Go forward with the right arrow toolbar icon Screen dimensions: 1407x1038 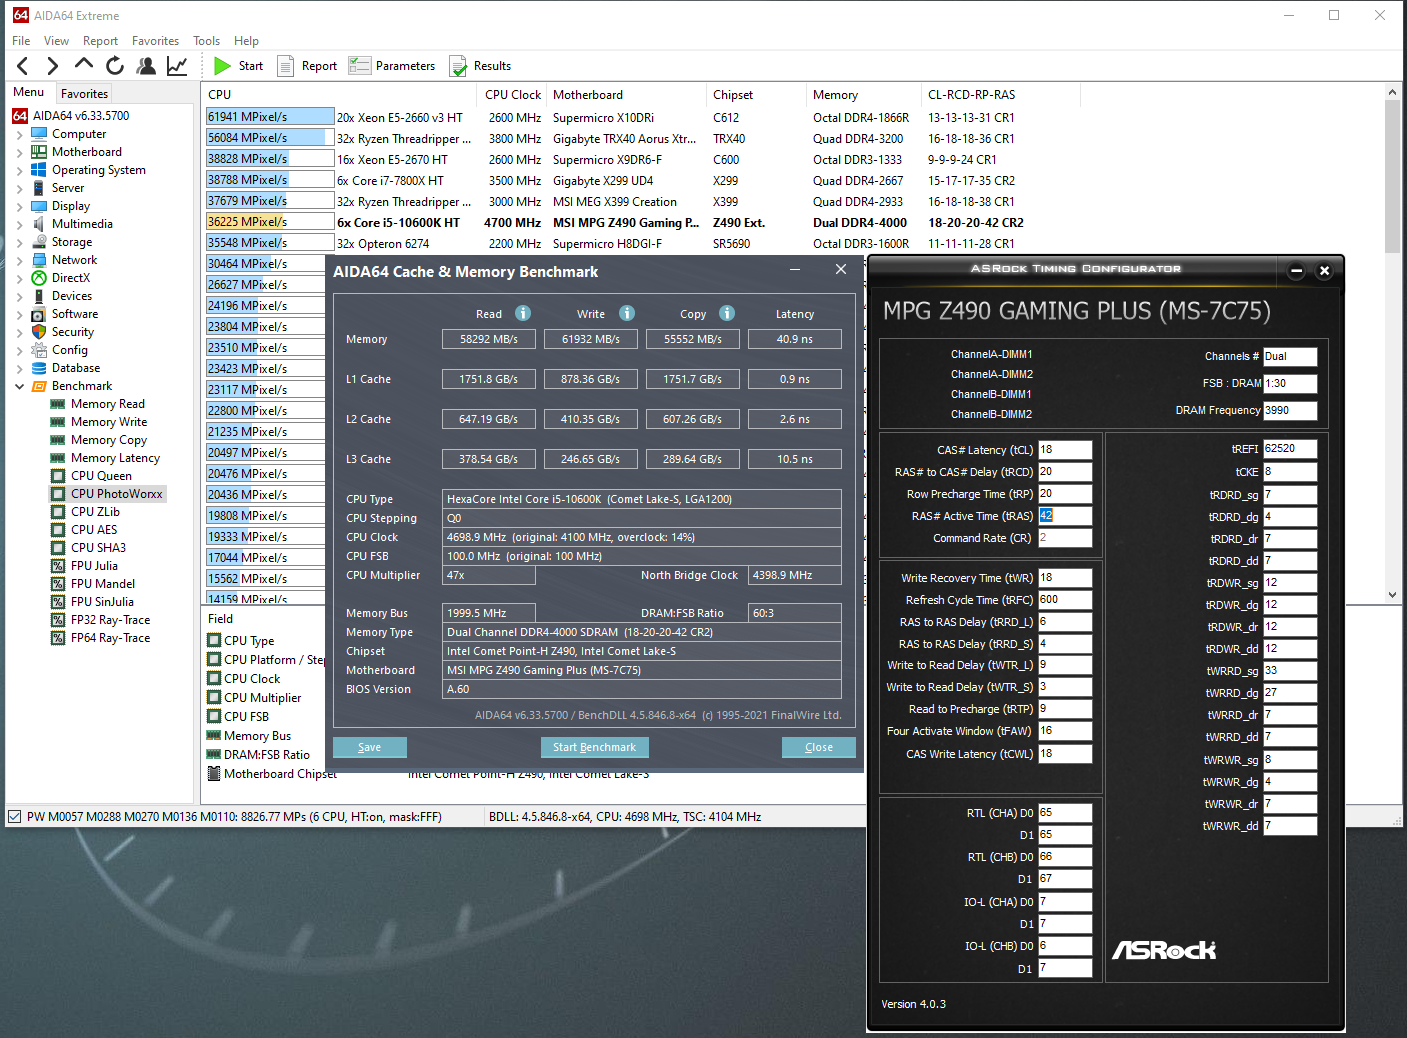coord(53,66)
